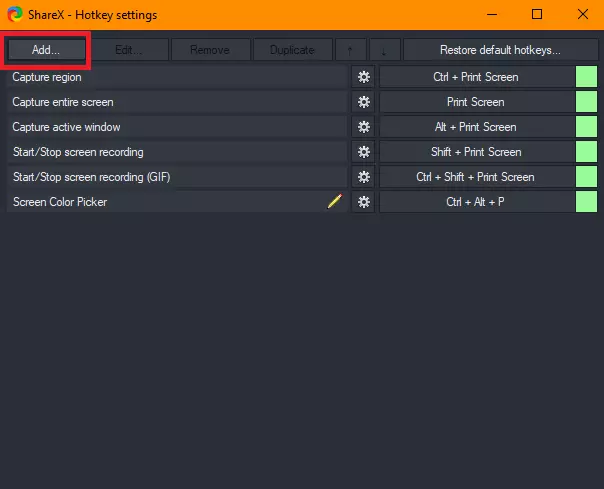Select the Capture entire screen row

177,102
